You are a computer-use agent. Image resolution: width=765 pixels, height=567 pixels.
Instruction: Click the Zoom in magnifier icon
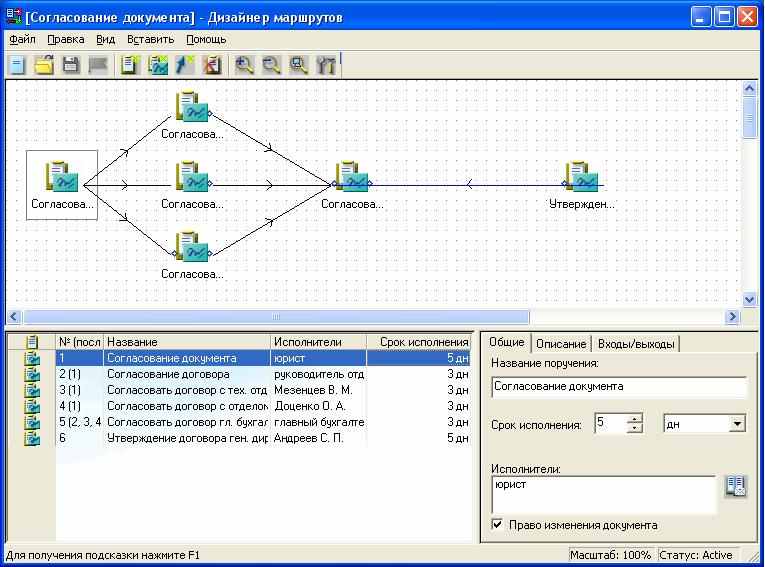[x=244, y=65]
